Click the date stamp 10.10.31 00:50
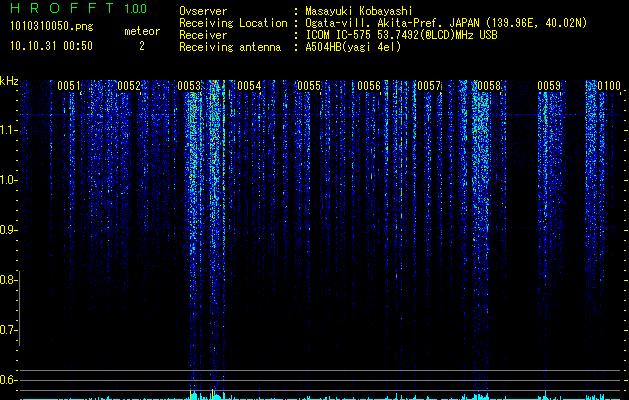Screen dimensions: 629x400 click(x=51, y=46)
